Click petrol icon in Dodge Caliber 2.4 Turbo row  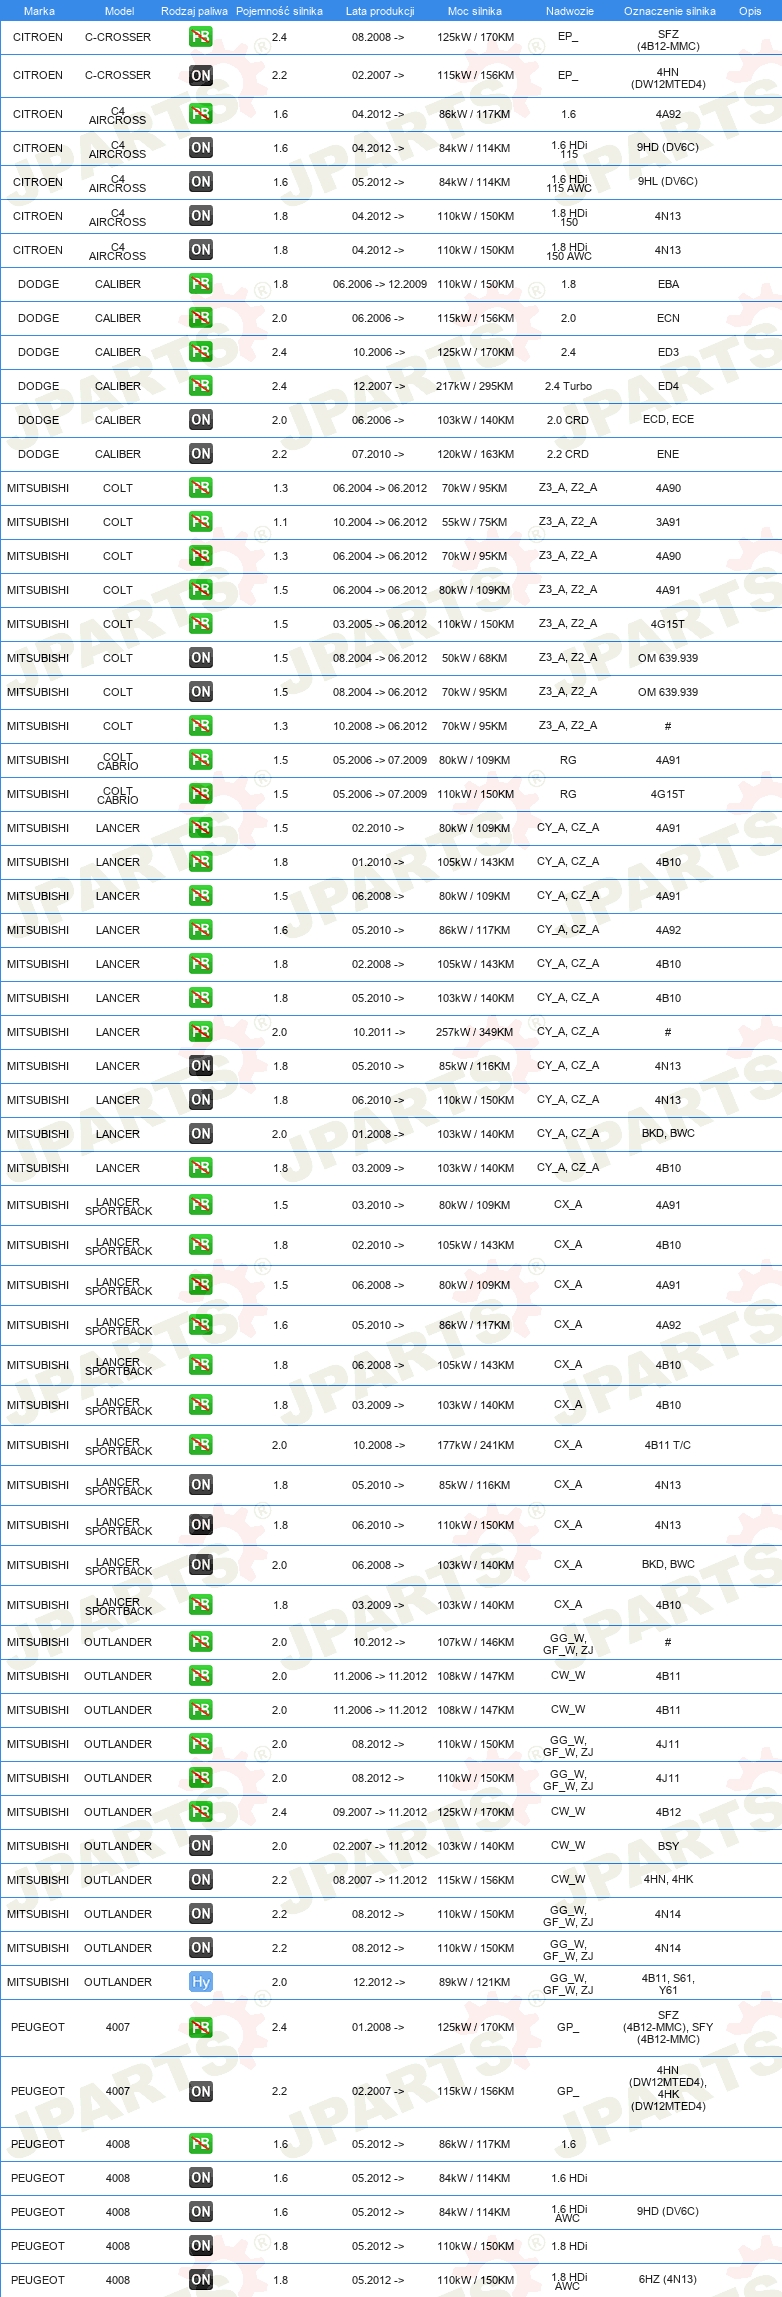[x=201, y=386]
